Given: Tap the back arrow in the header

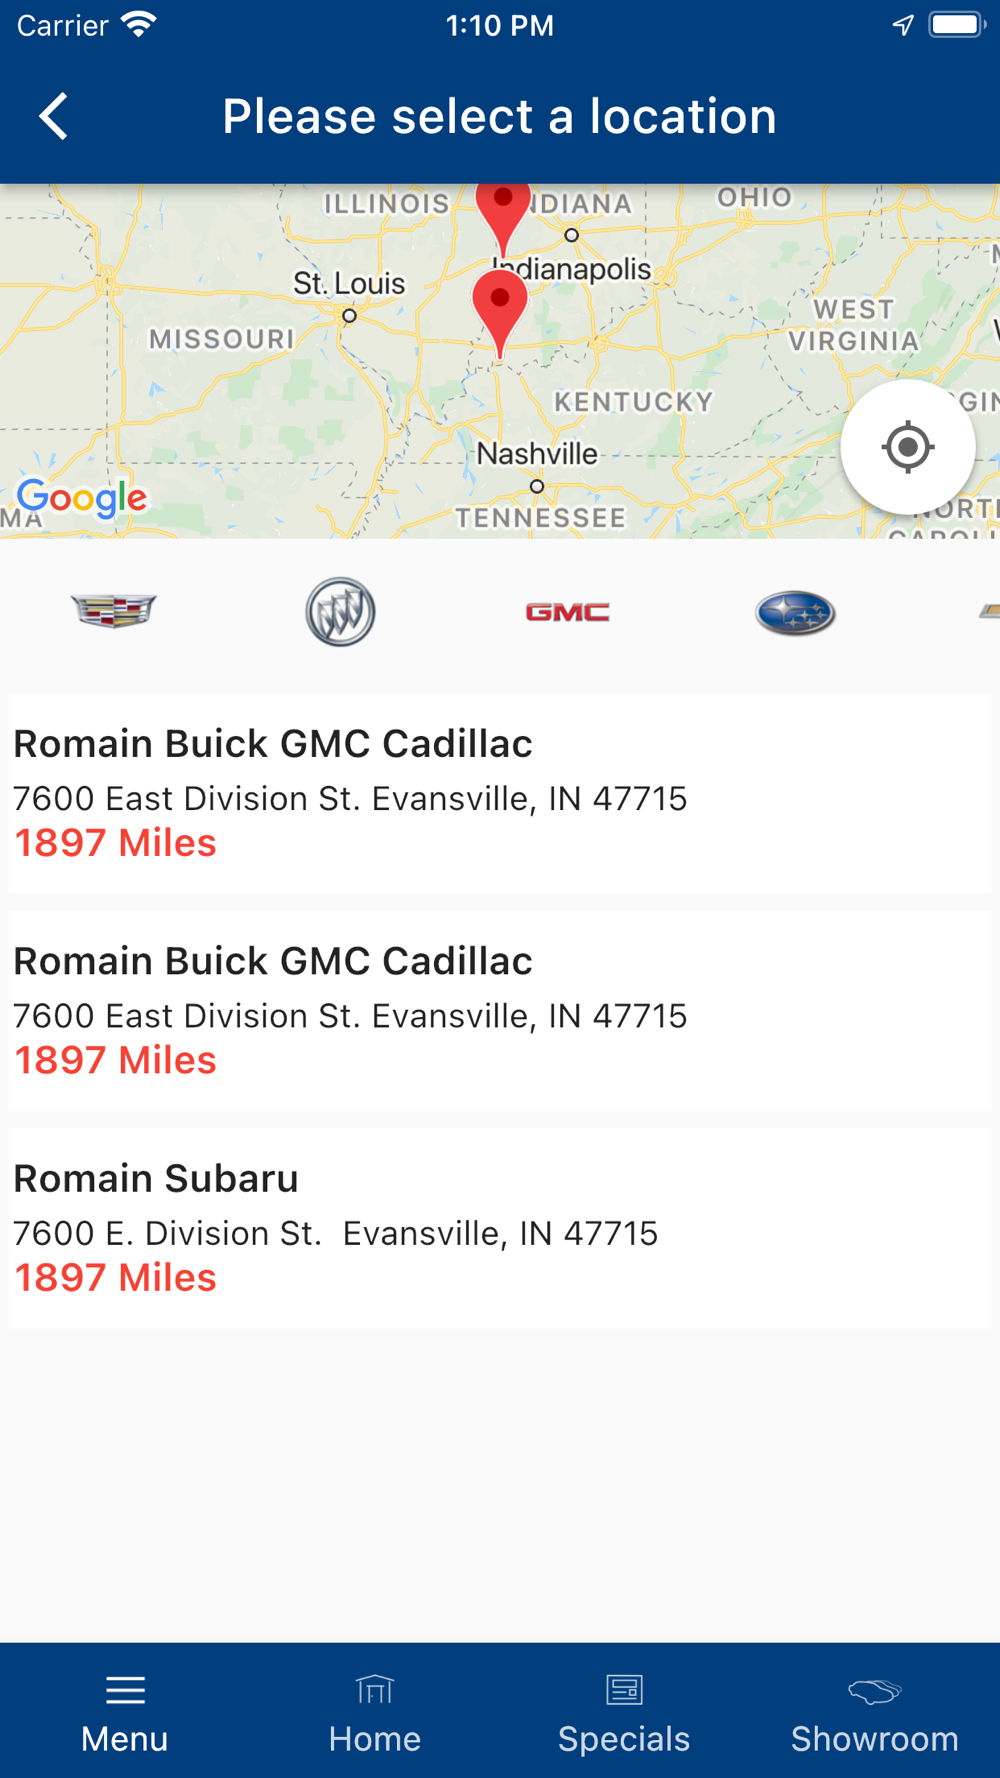Looking at the screenshot, I should (54, 117).
